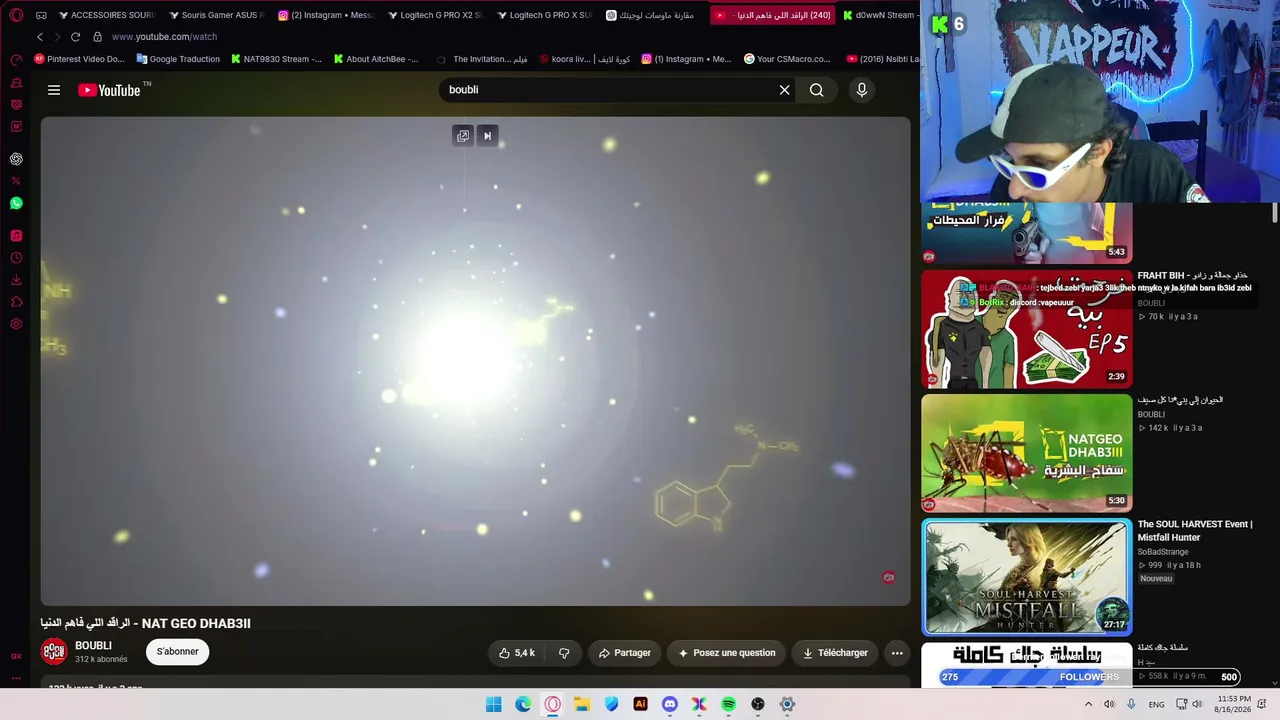The height and width of the screenshot is (720, 1280).
Task: Open History clock in the Opera sidebar
Action: coord(16,258)
